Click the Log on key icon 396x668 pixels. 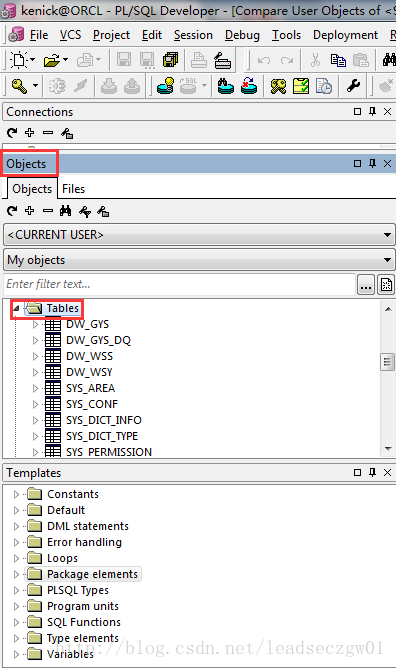pyautogui.click(x=19, y=86)
